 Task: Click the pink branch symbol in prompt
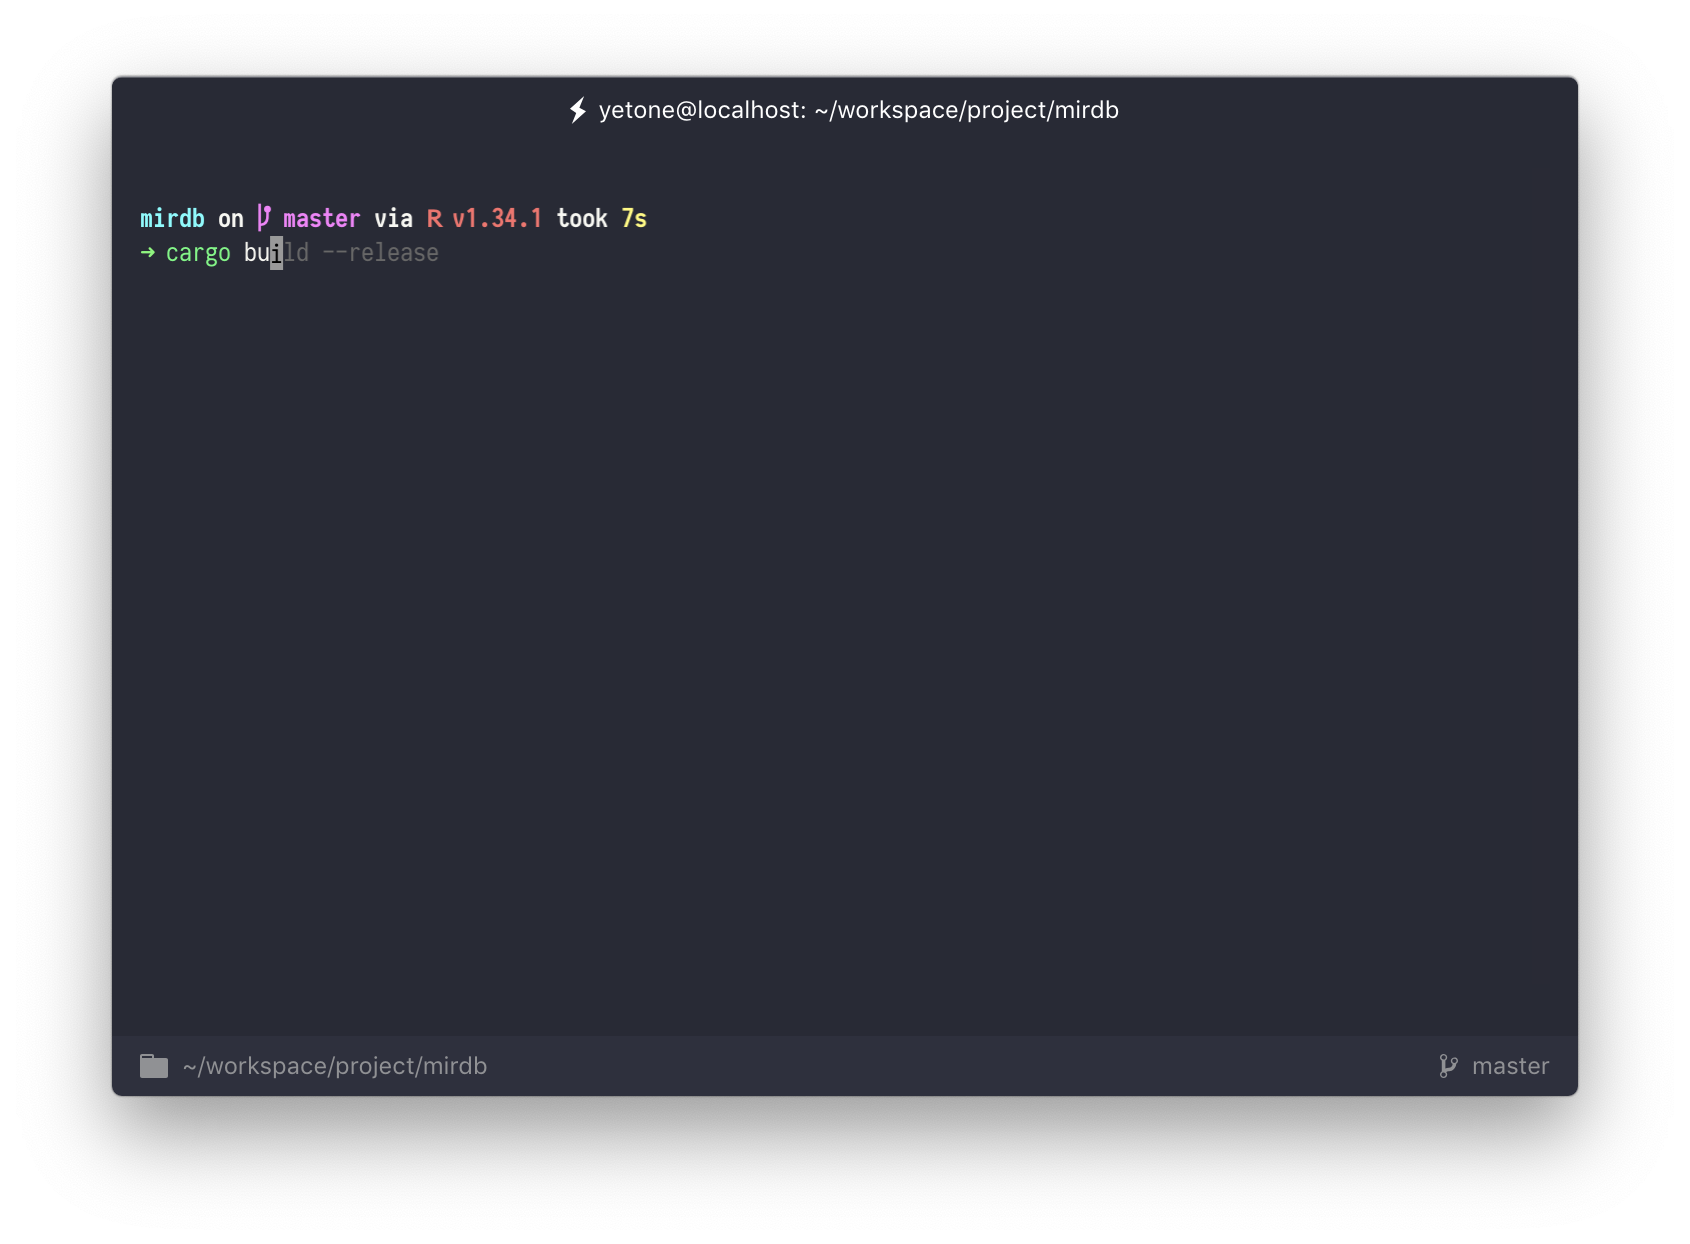264,218
